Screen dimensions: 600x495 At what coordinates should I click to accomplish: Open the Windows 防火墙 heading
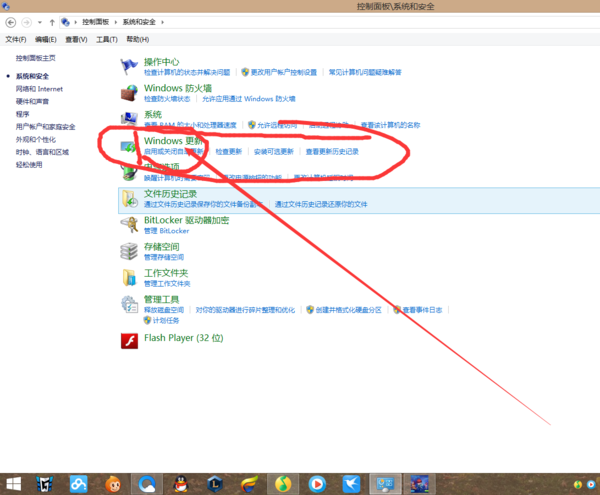coord(178,88)
